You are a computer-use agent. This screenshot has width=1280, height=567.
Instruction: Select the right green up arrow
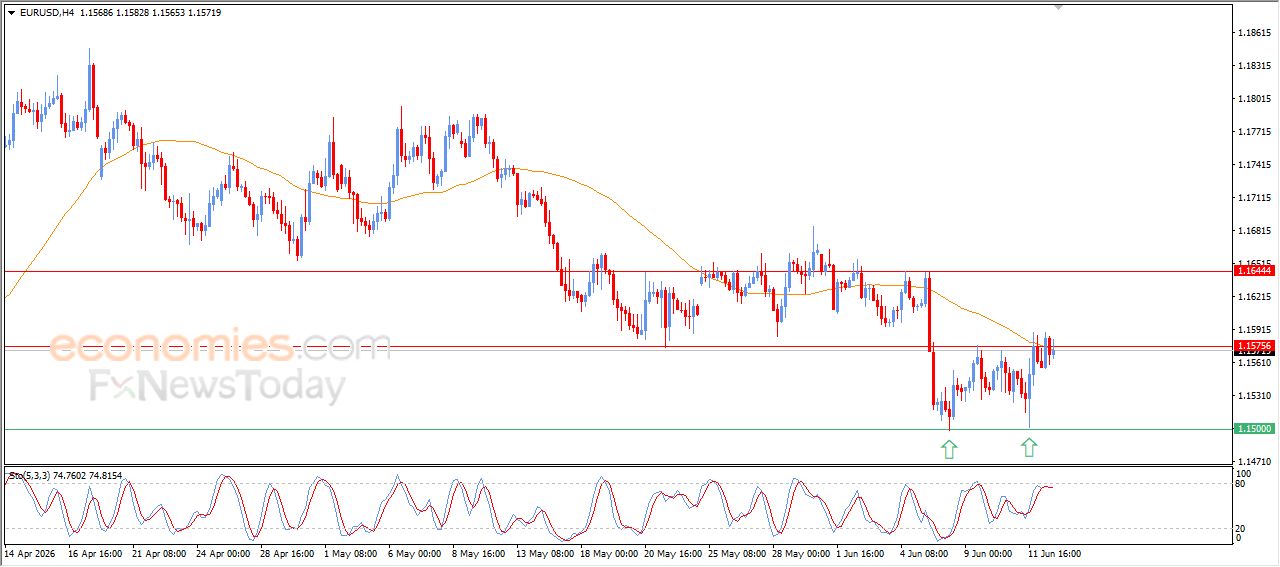(1029, 447)
